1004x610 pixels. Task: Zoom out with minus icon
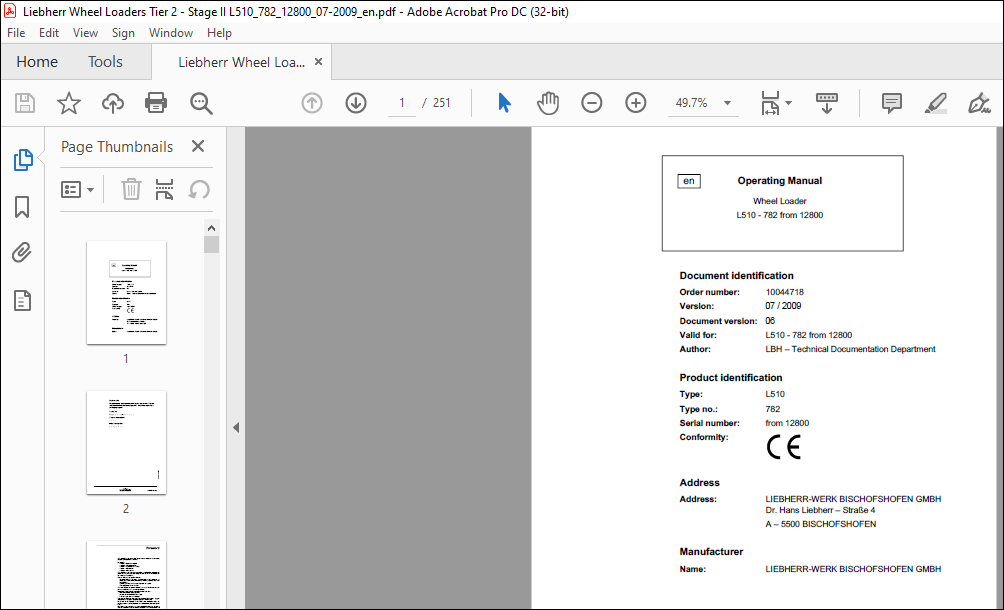coord(592,103)
